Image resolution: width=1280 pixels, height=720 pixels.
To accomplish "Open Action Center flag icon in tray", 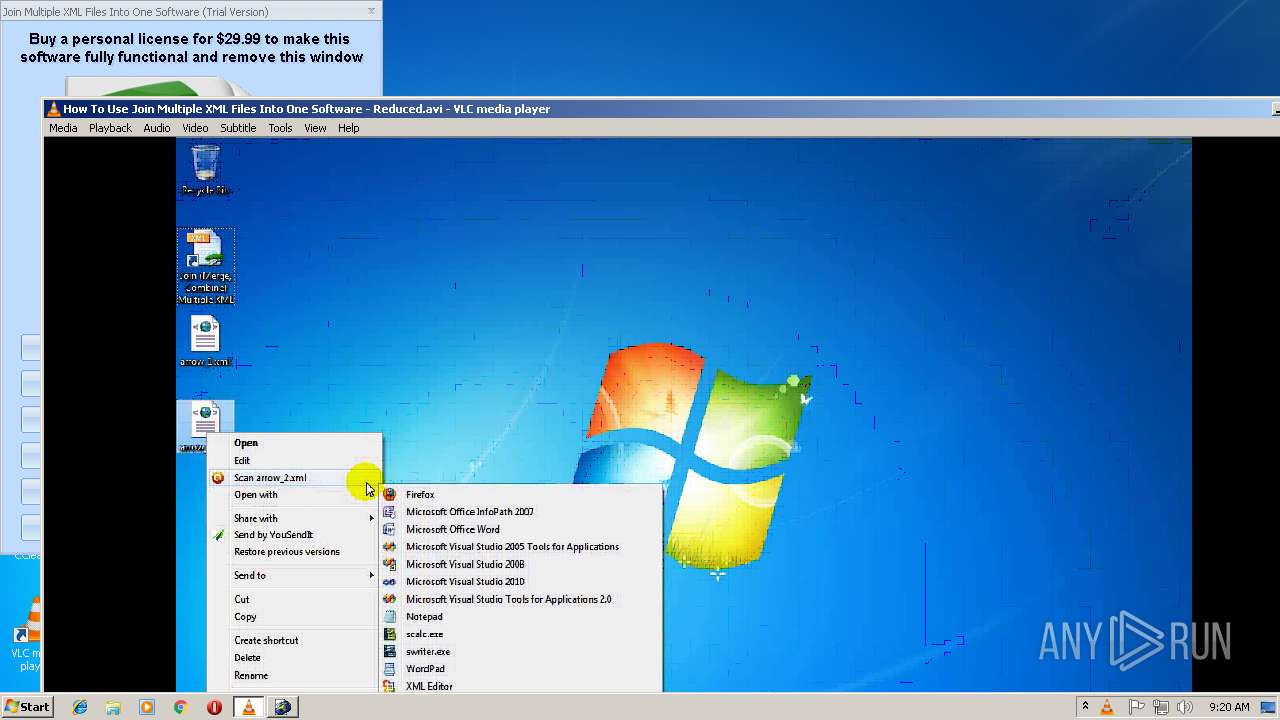I will click(x=1137, y=707).
